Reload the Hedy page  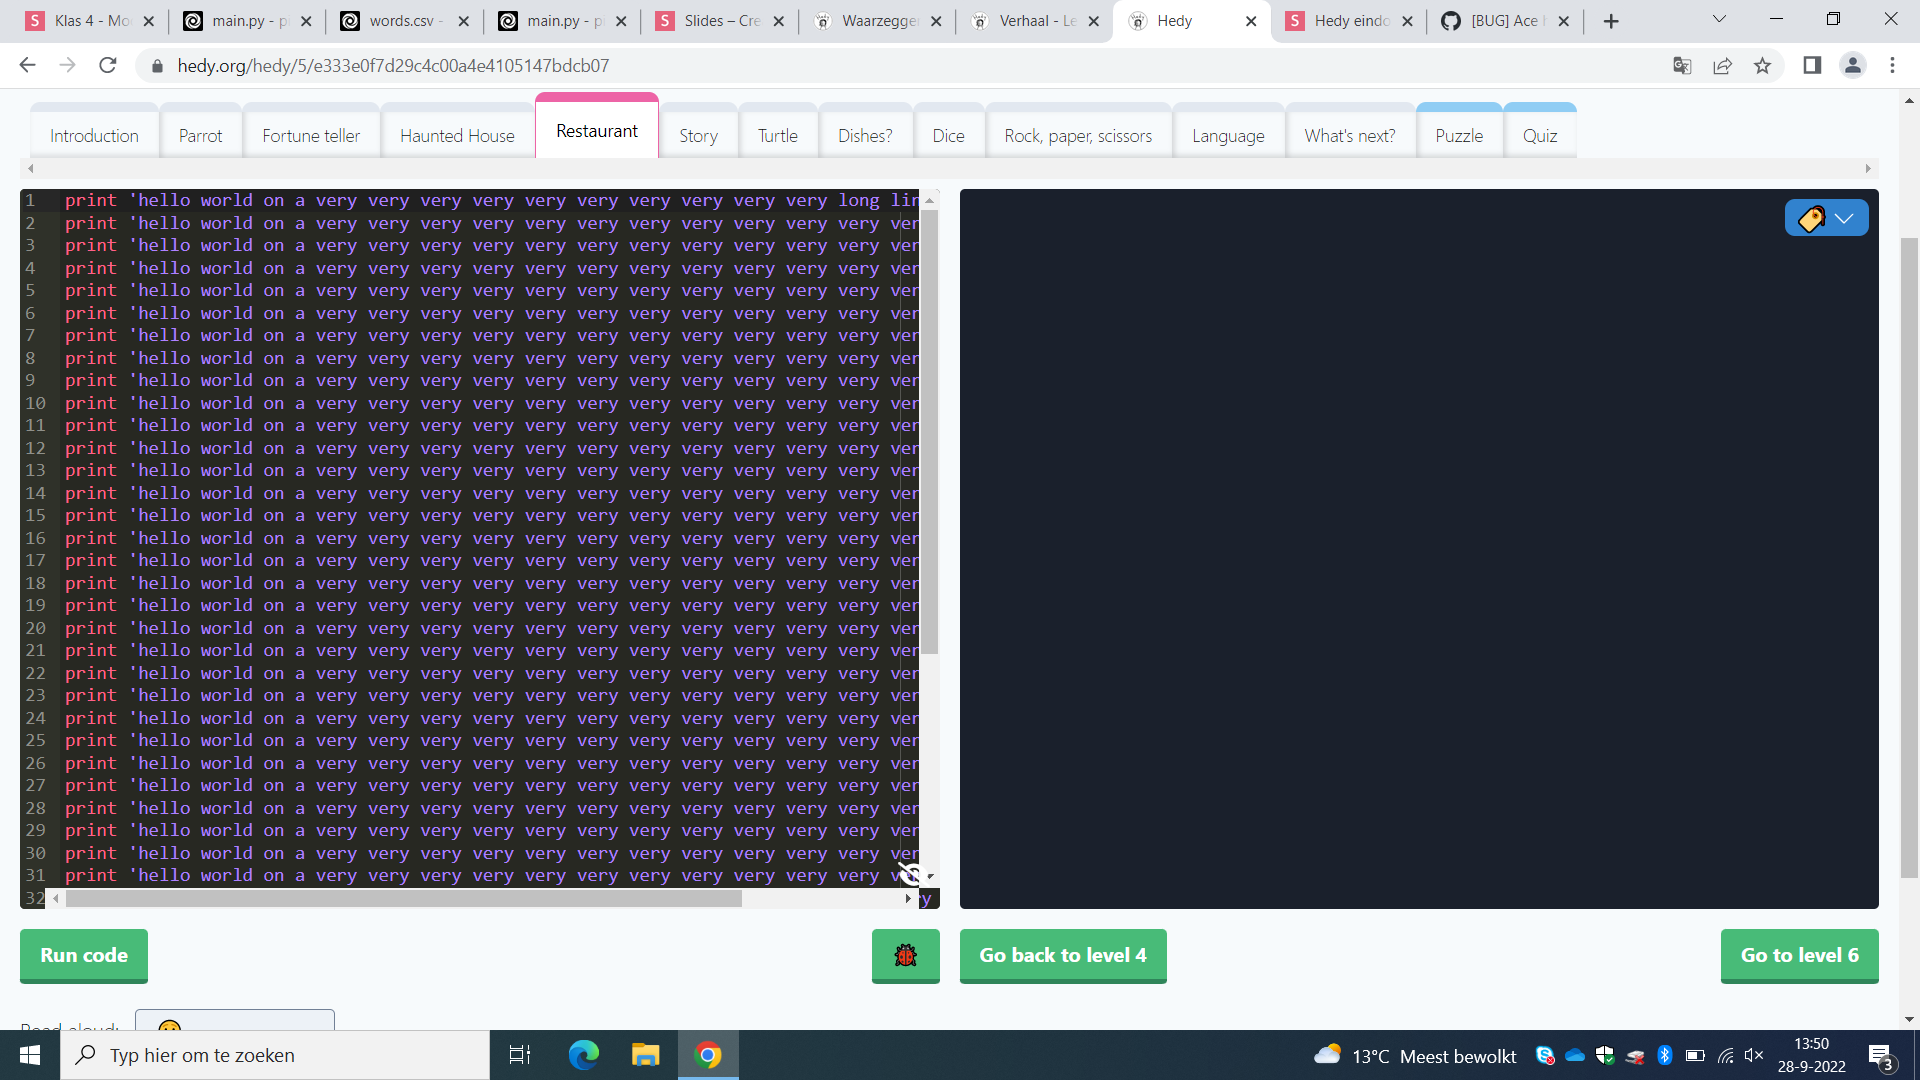(x=108, y=66)
